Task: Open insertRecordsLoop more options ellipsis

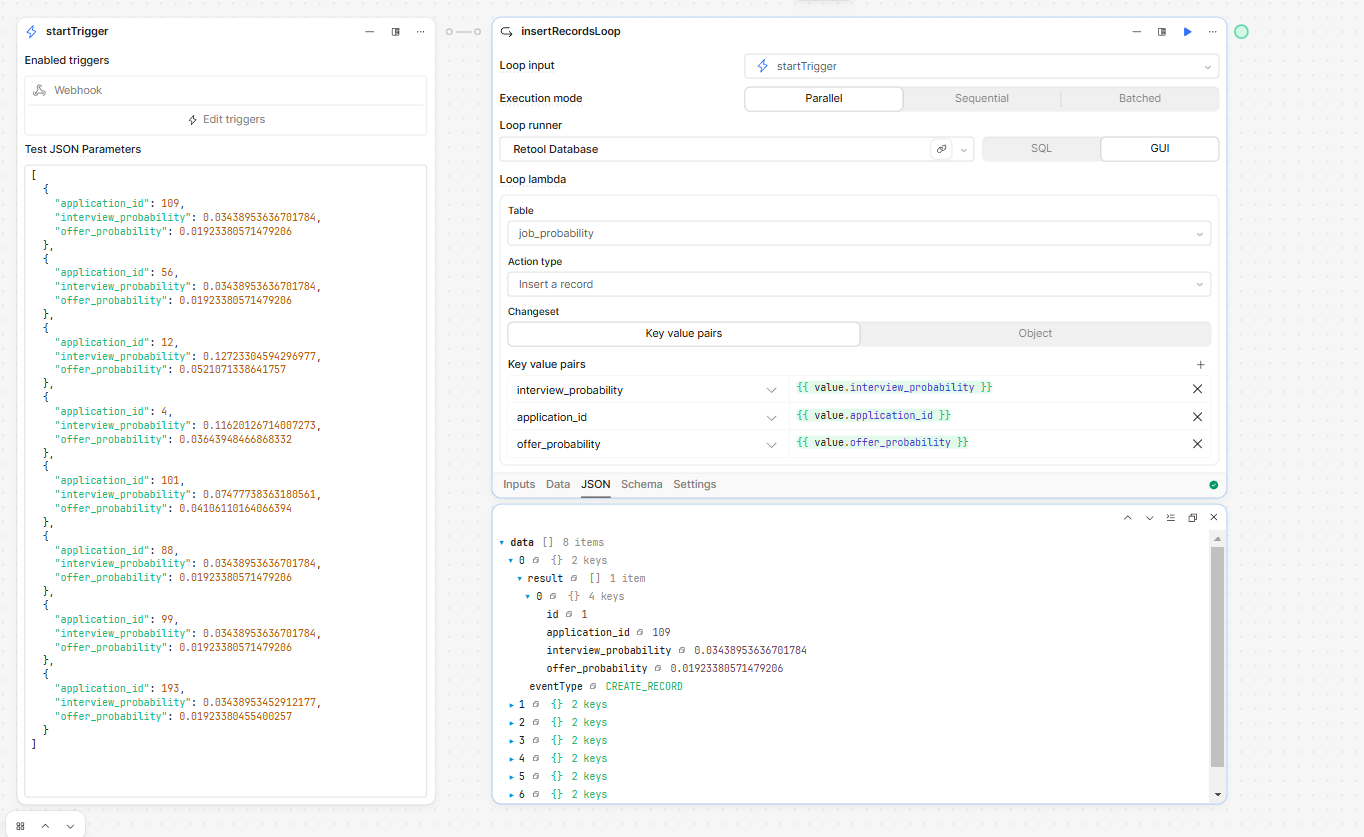Action: pyautogui.click(x=1213, y=32)
